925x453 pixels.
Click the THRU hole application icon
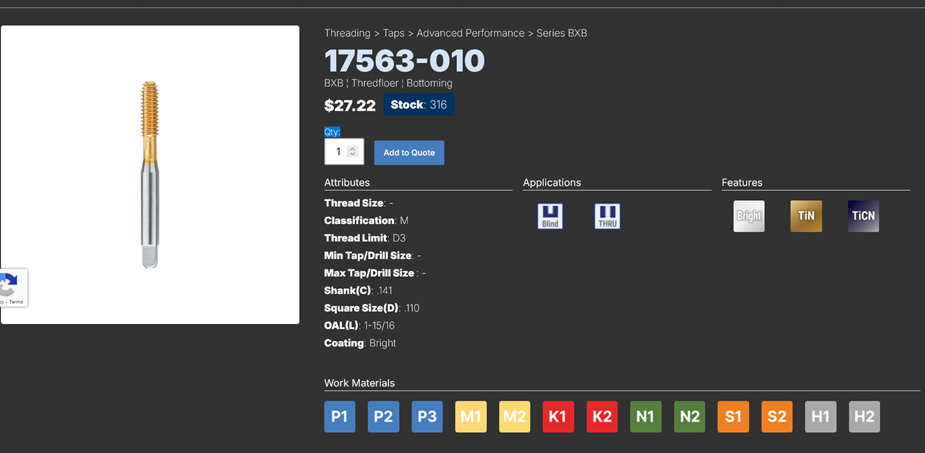[607, 216]
